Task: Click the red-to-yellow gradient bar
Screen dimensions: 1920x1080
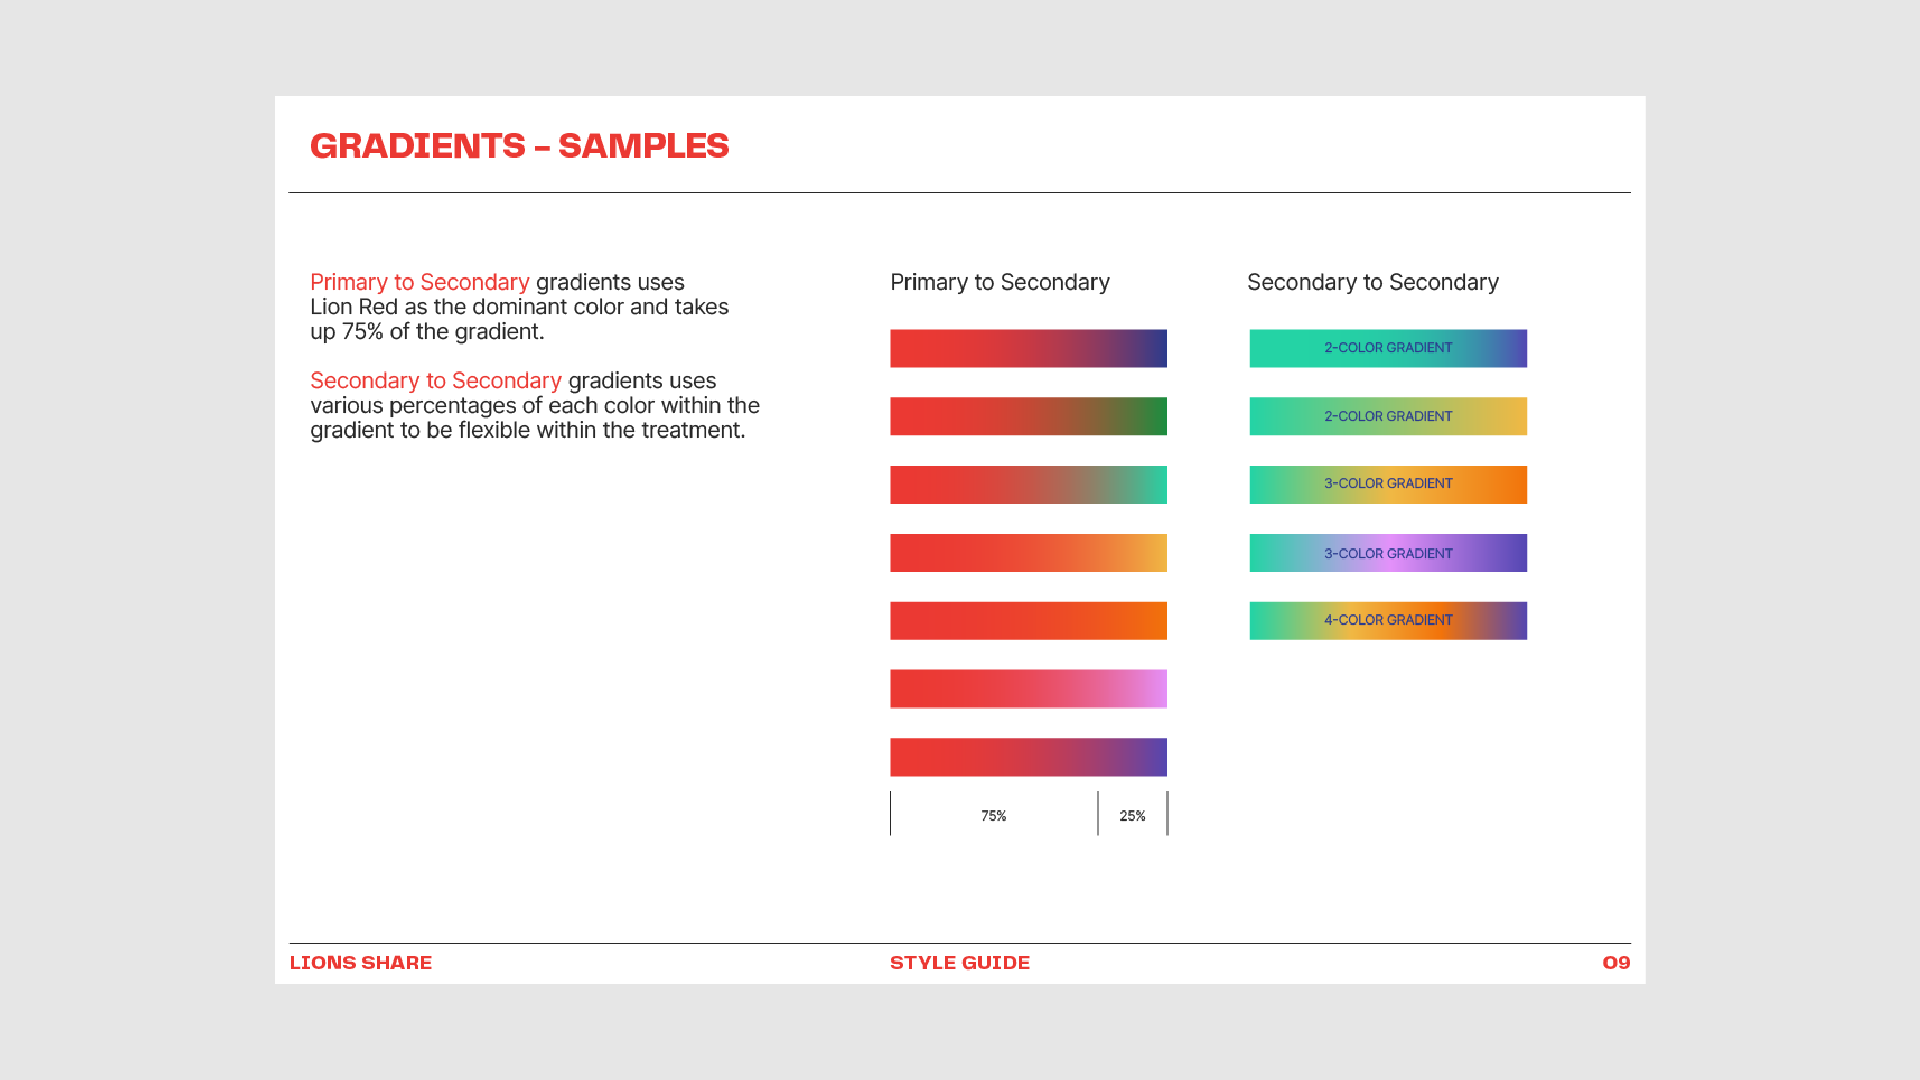Action: click(x=1028, y=553)
